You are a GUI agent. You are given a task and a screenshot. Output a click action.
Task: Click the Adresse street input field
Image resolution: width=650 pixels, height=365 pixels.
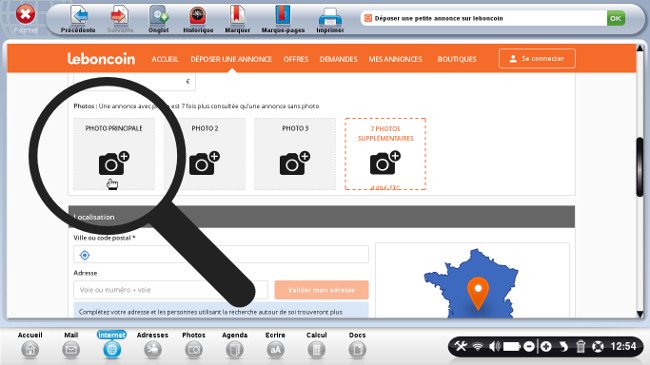click(170, 290)
